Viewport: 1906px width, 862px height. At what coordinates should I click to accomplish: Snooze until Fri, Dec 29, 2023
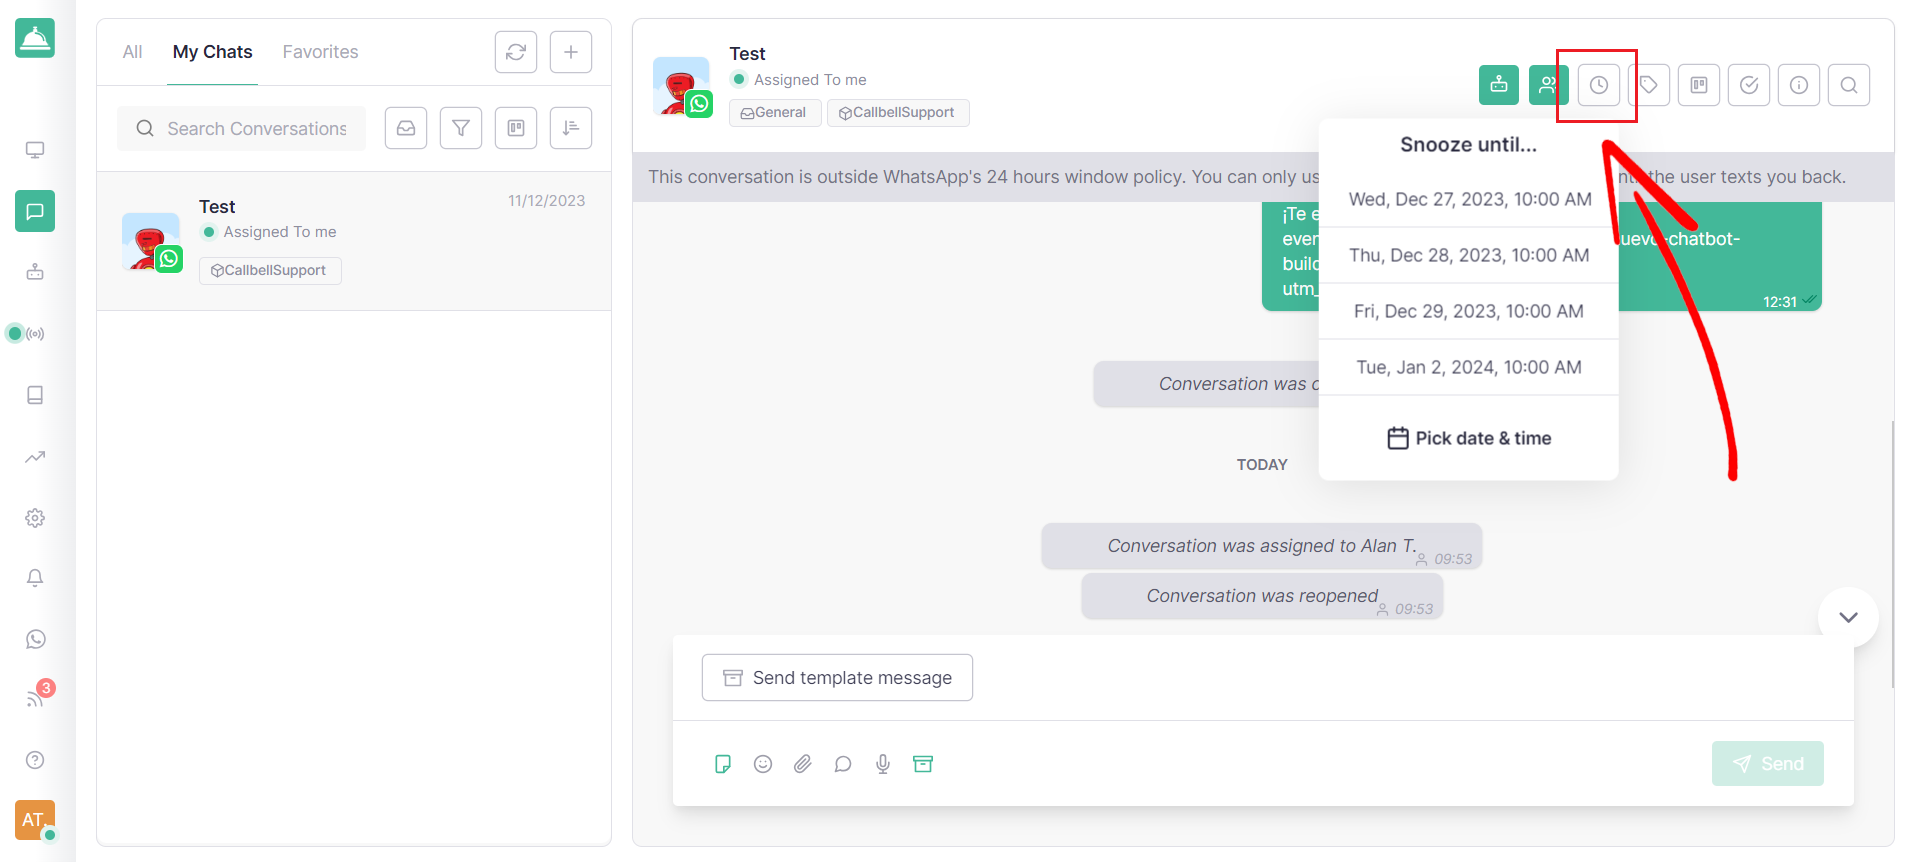[x=1469, y=311]
